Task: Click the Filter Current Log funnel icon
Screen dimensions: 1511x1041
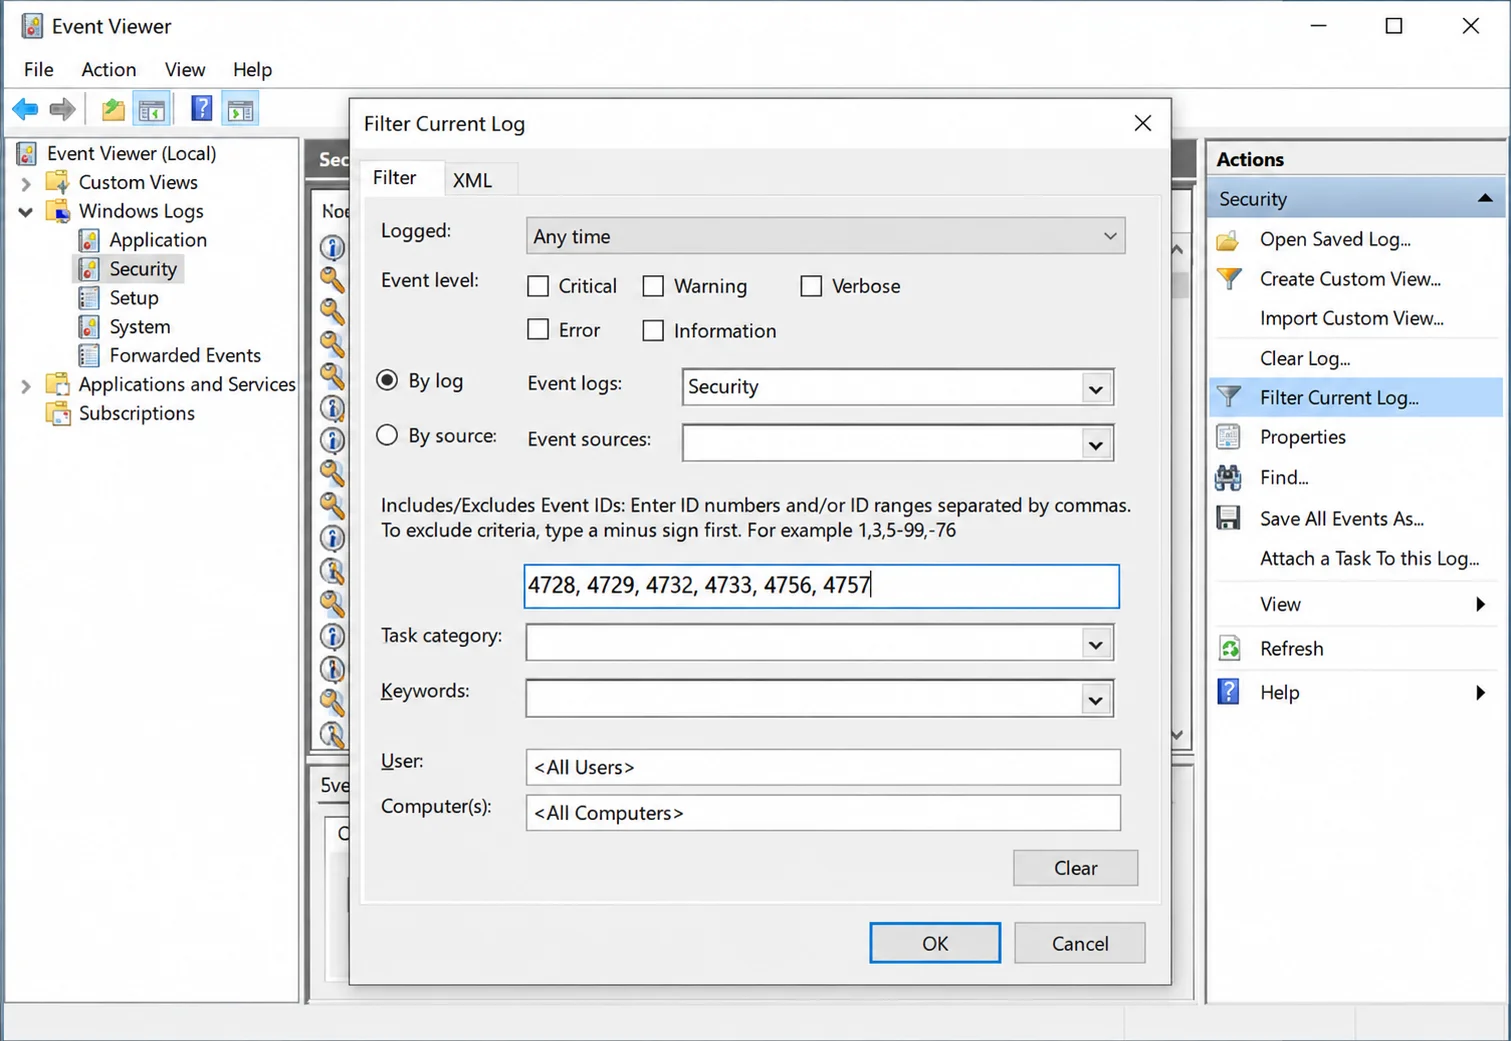Action: [1229, 398]
